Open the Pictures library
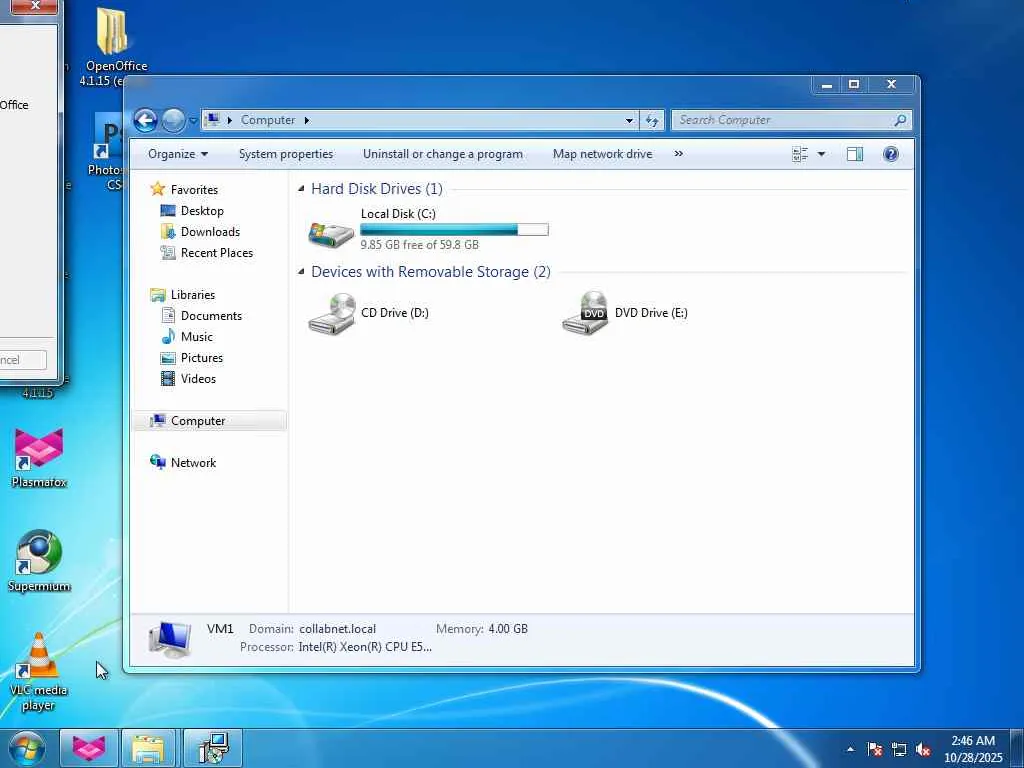Viewport: 1024px width, 768px height. [201, 358]
